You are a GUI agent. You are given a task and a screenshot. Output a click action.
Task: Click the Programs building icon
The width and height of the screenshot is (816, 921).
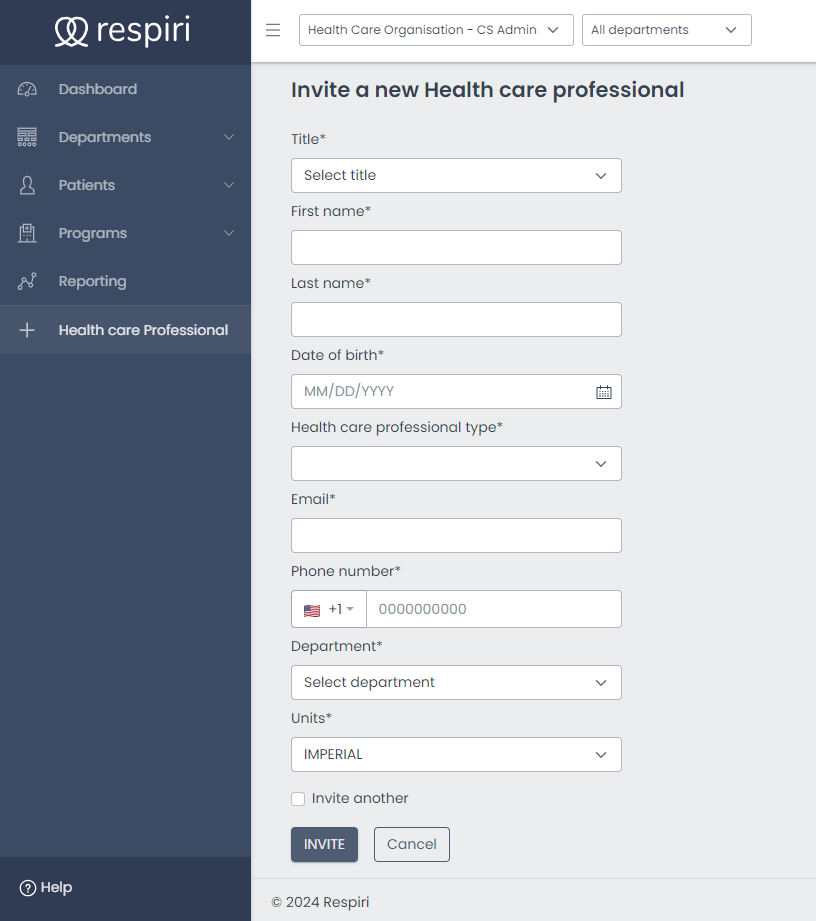point(27,233)
